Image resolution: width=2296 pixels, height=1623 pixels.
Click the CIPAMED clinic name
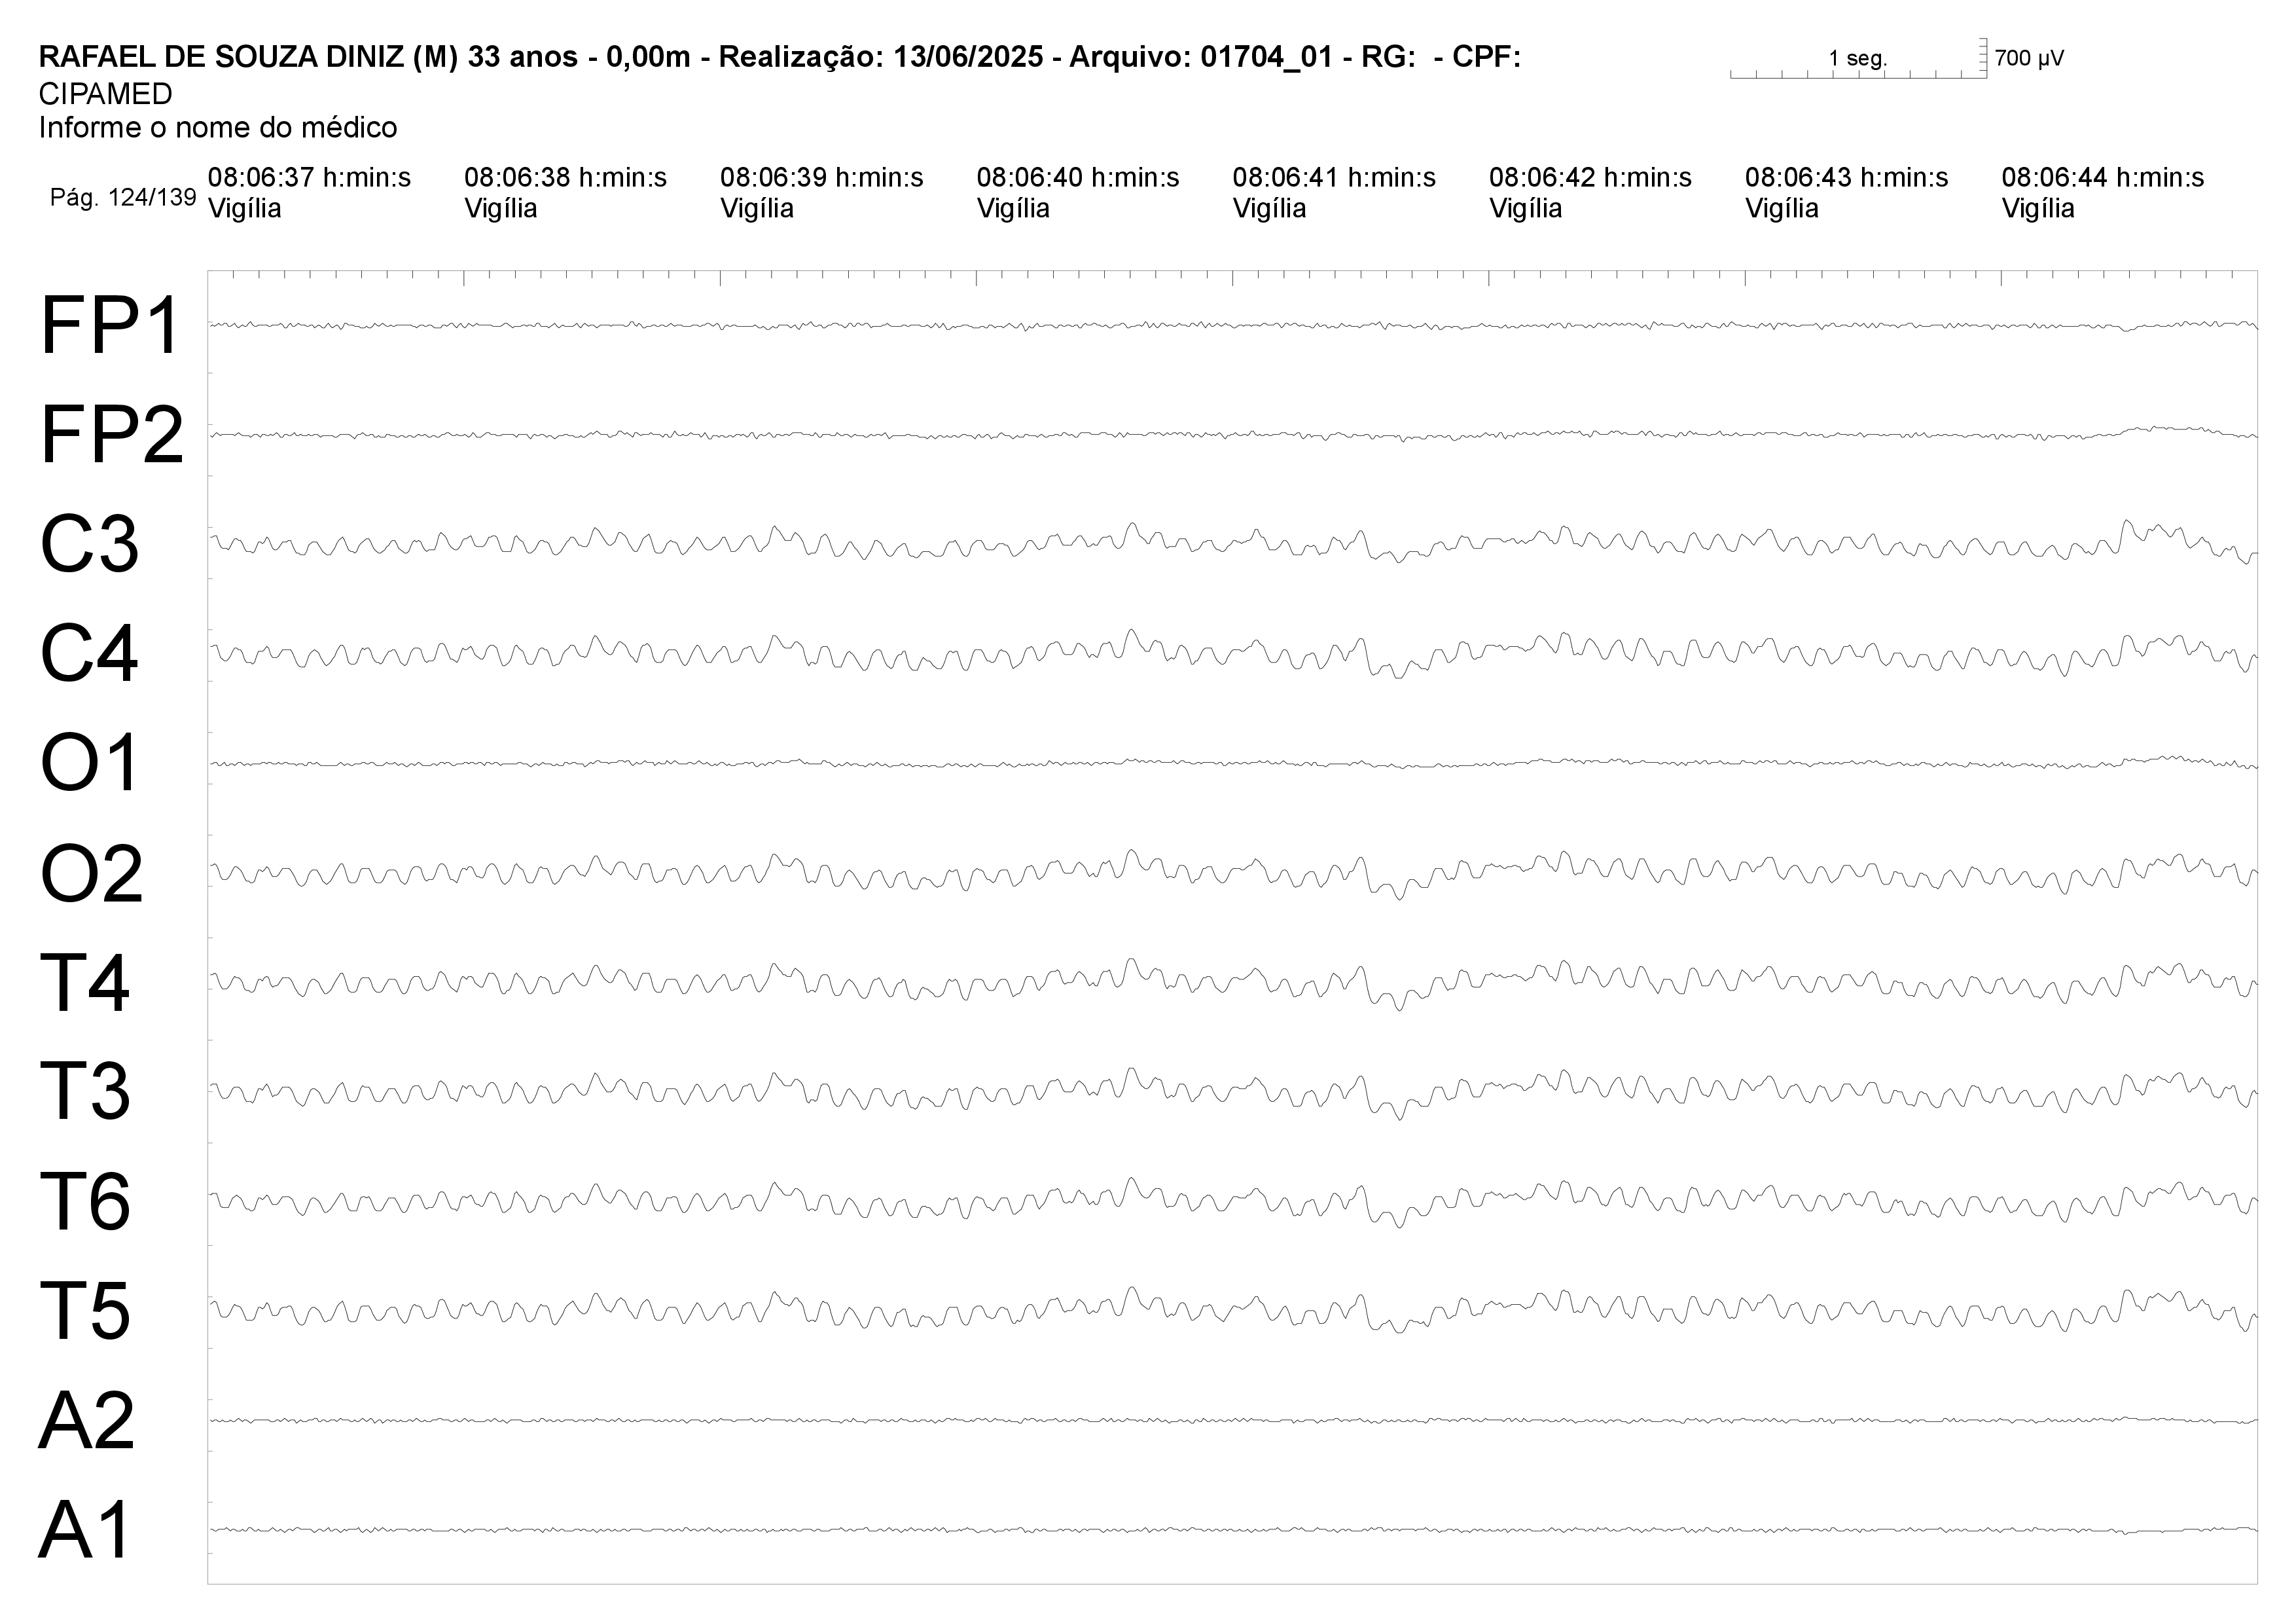106,94
